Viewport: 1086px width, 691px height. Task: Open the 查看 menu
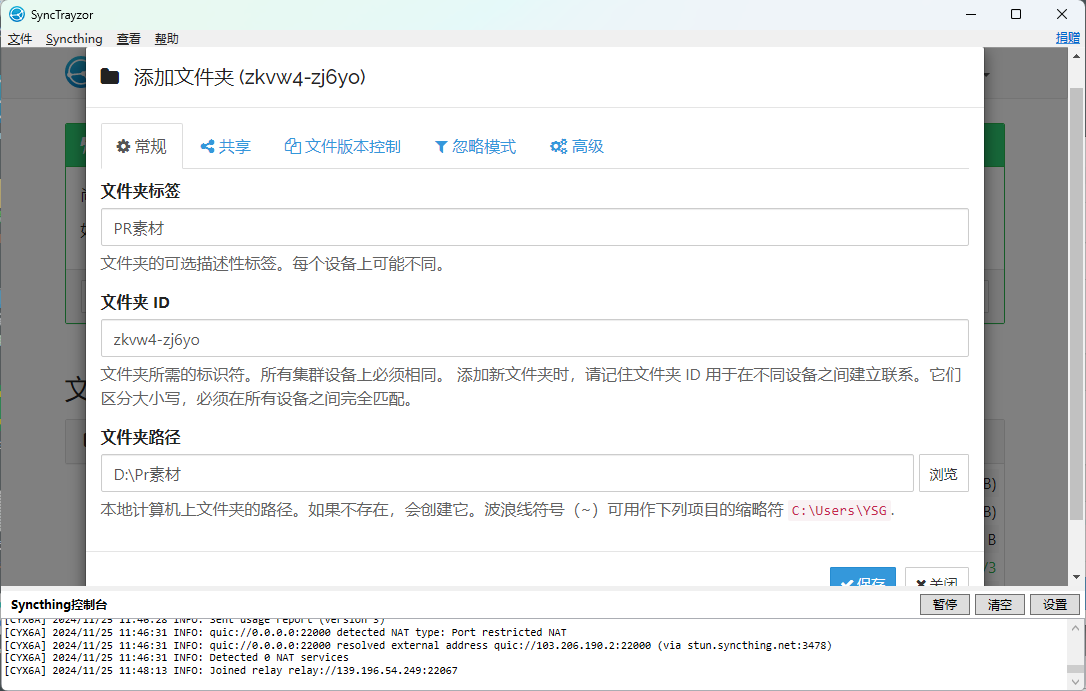click(128, 39)
